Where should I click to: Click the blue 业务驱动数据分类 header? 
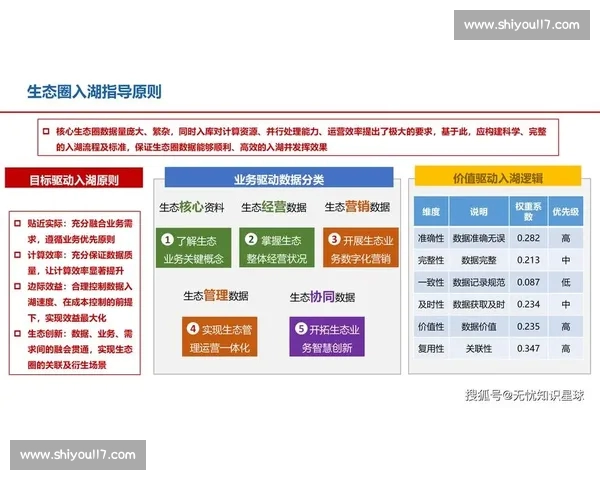tap(279, 177)
